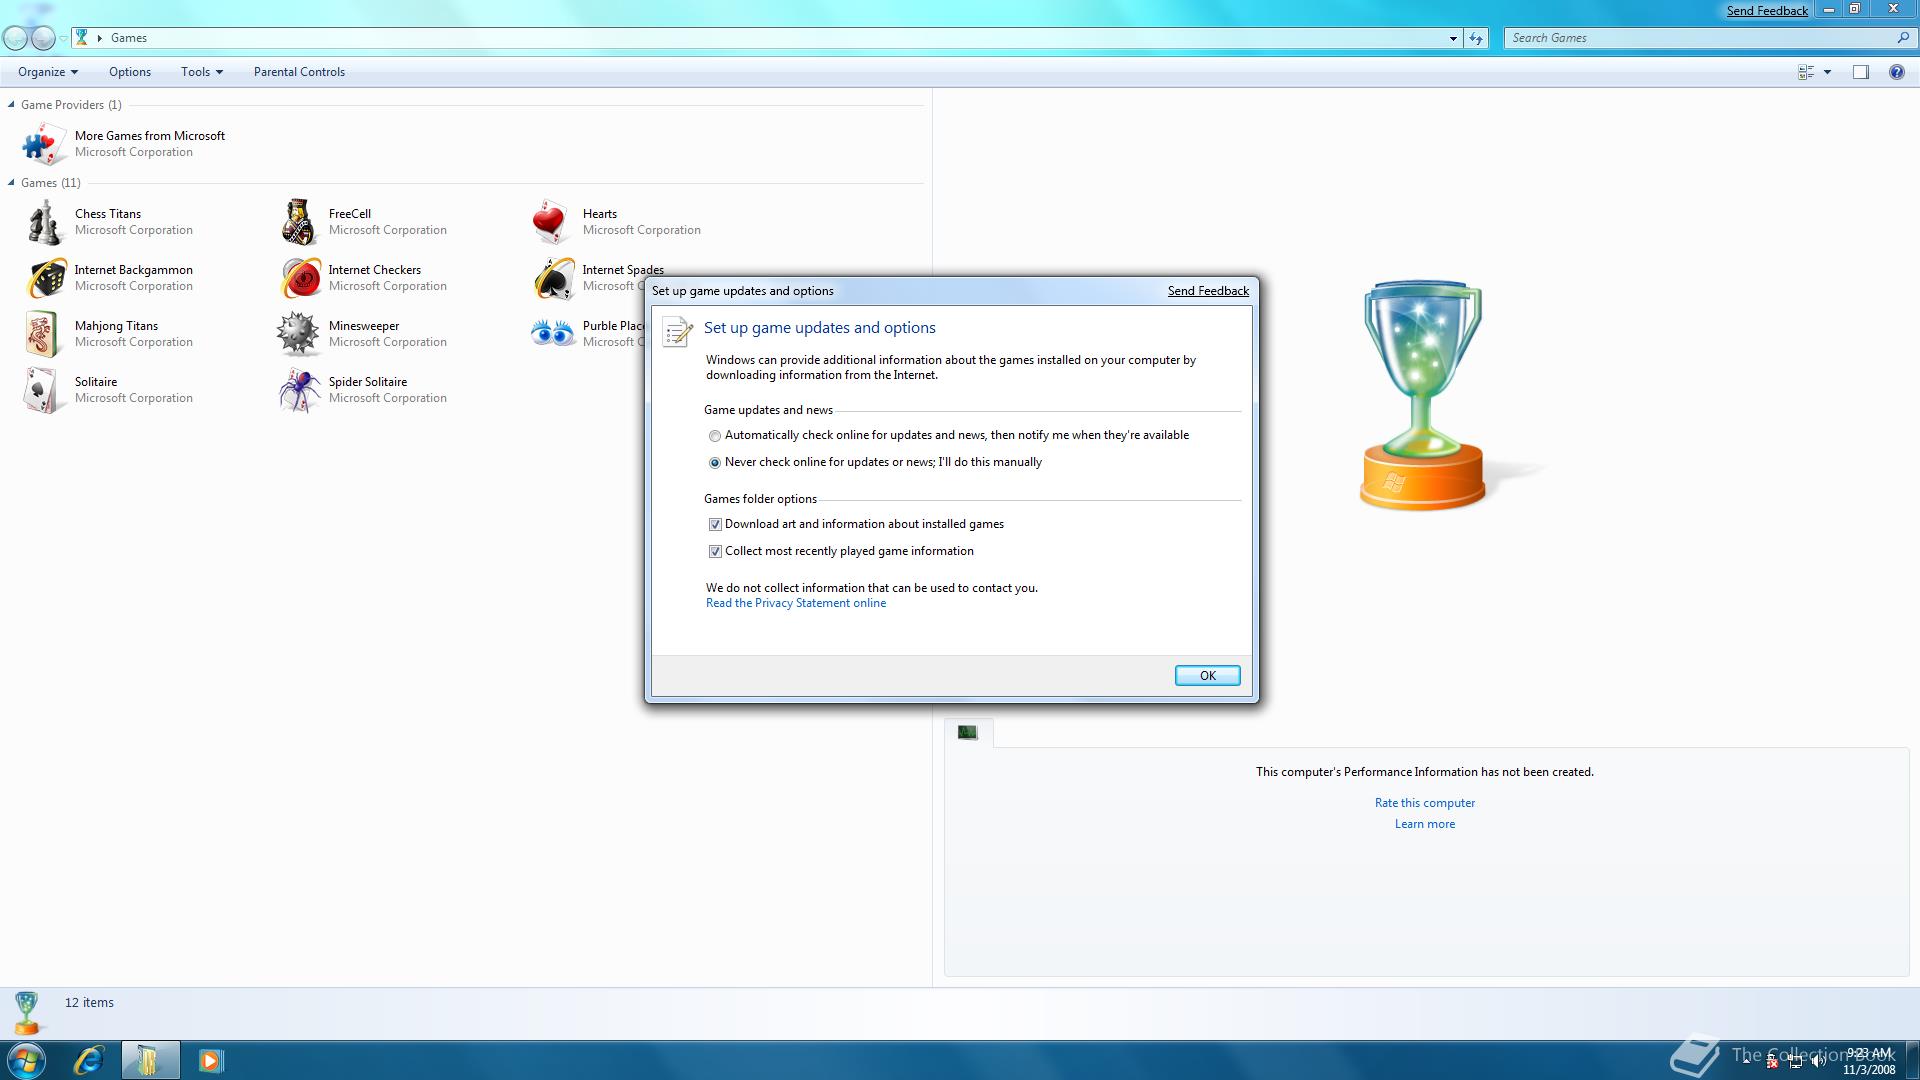The image size is (1920, 1080).
Task: Select the FreeCell game icon
Action: point(298,222)
